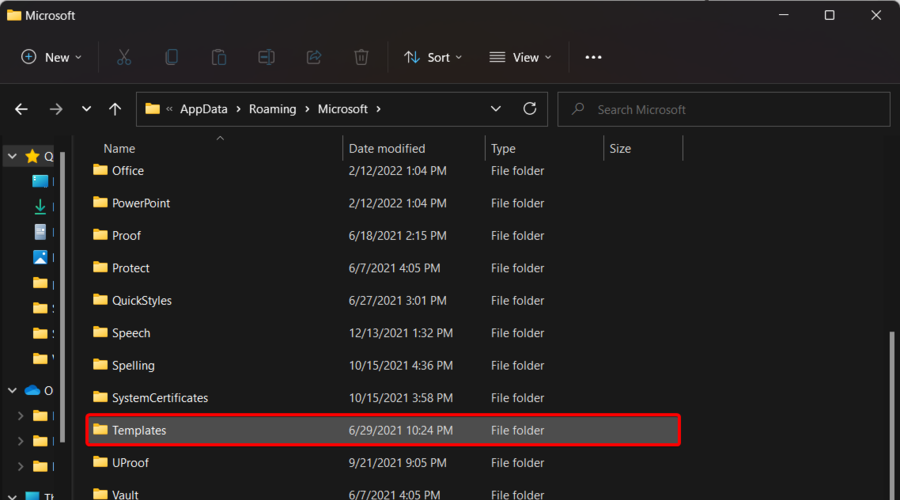Click chevron after Roaming in breadcrumb

point(308,109)
